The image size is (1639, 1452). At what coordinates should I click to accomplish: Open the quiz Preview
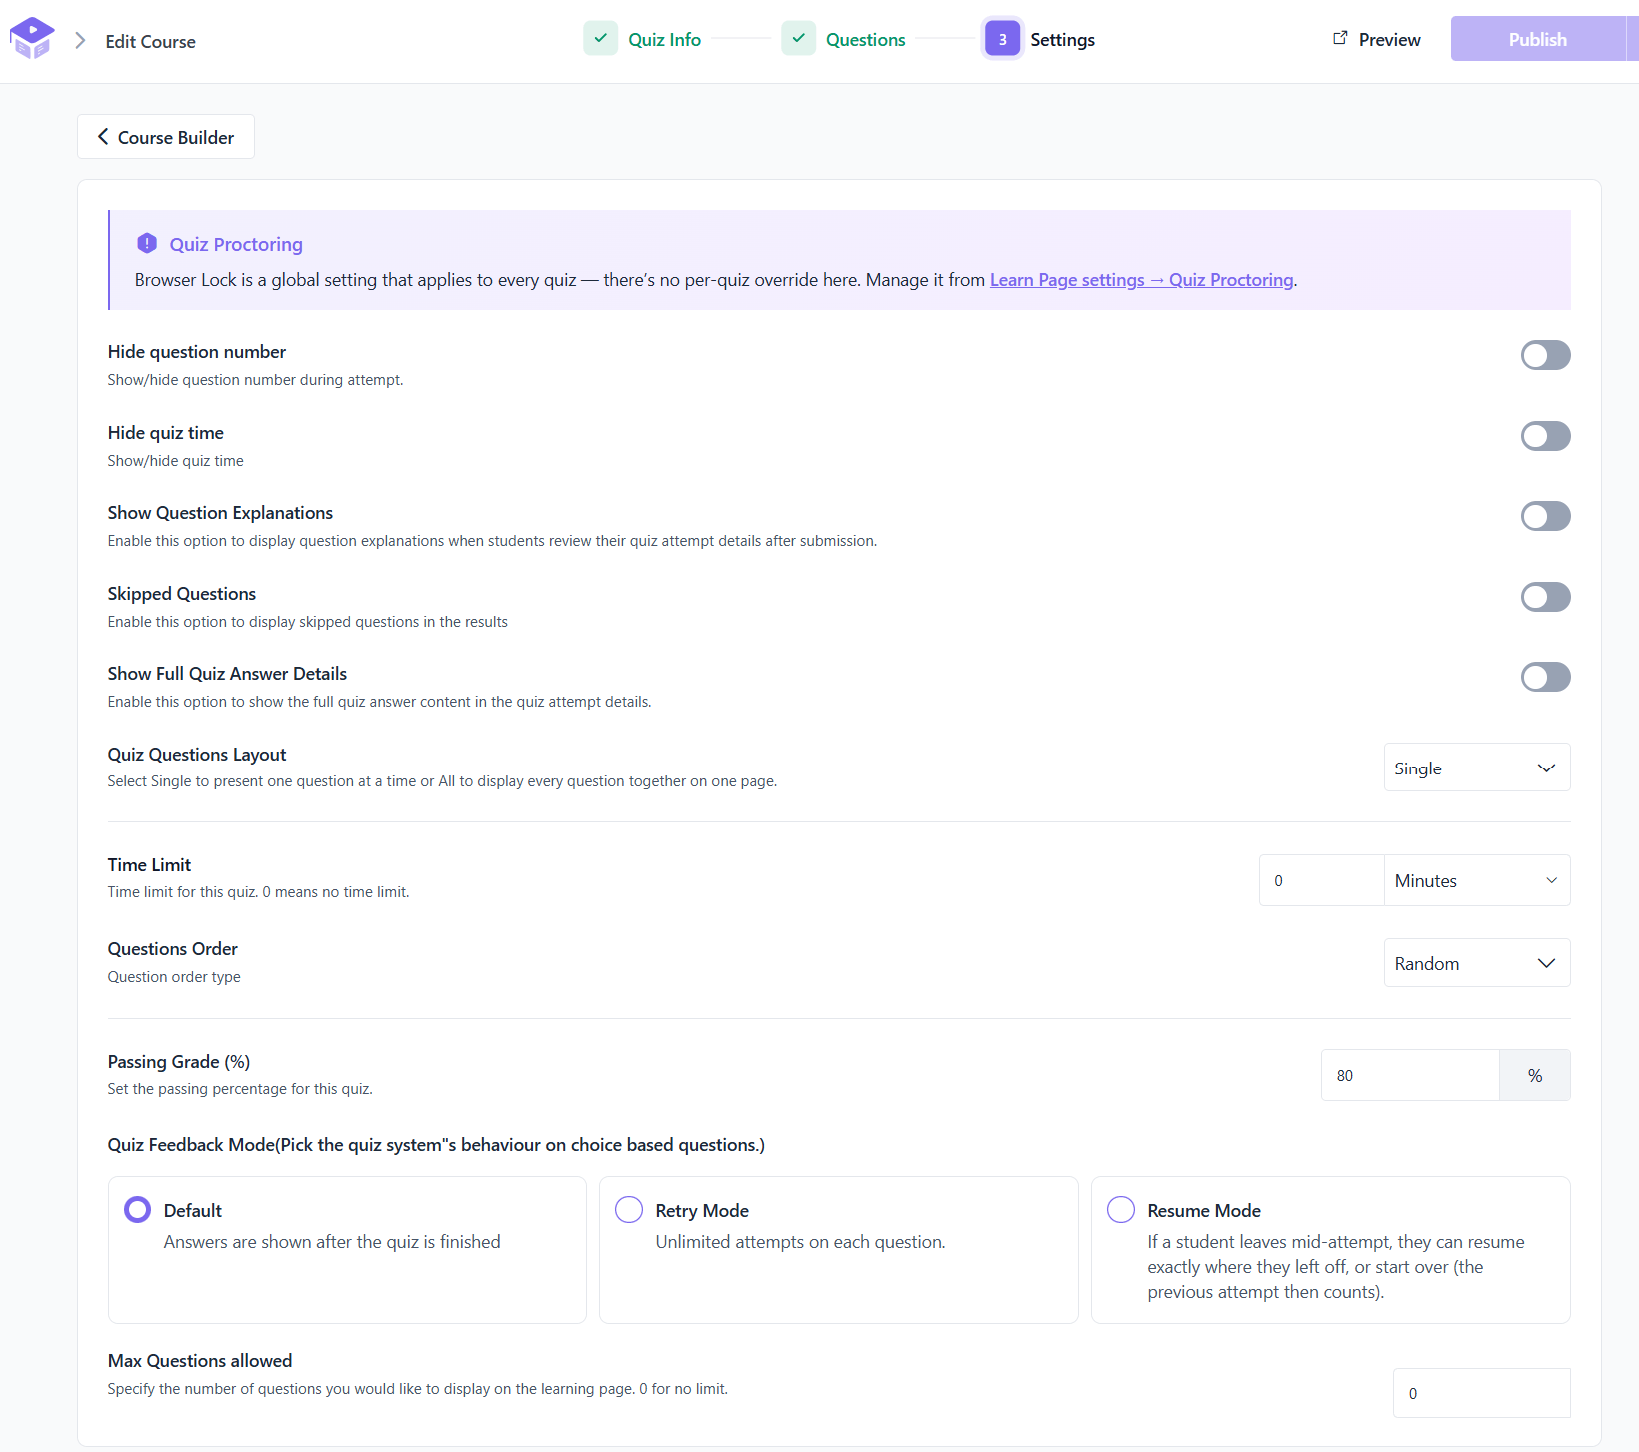coord(1377,39)
